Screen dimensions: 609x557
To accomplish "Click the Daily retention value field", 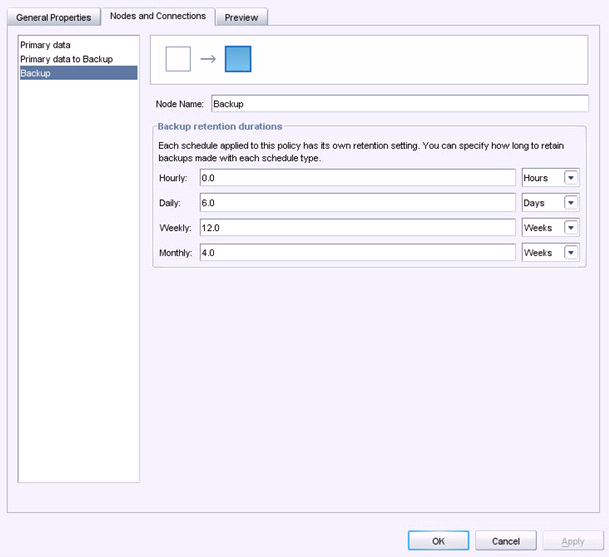I will pyautogui.click(x=357, y=202).
